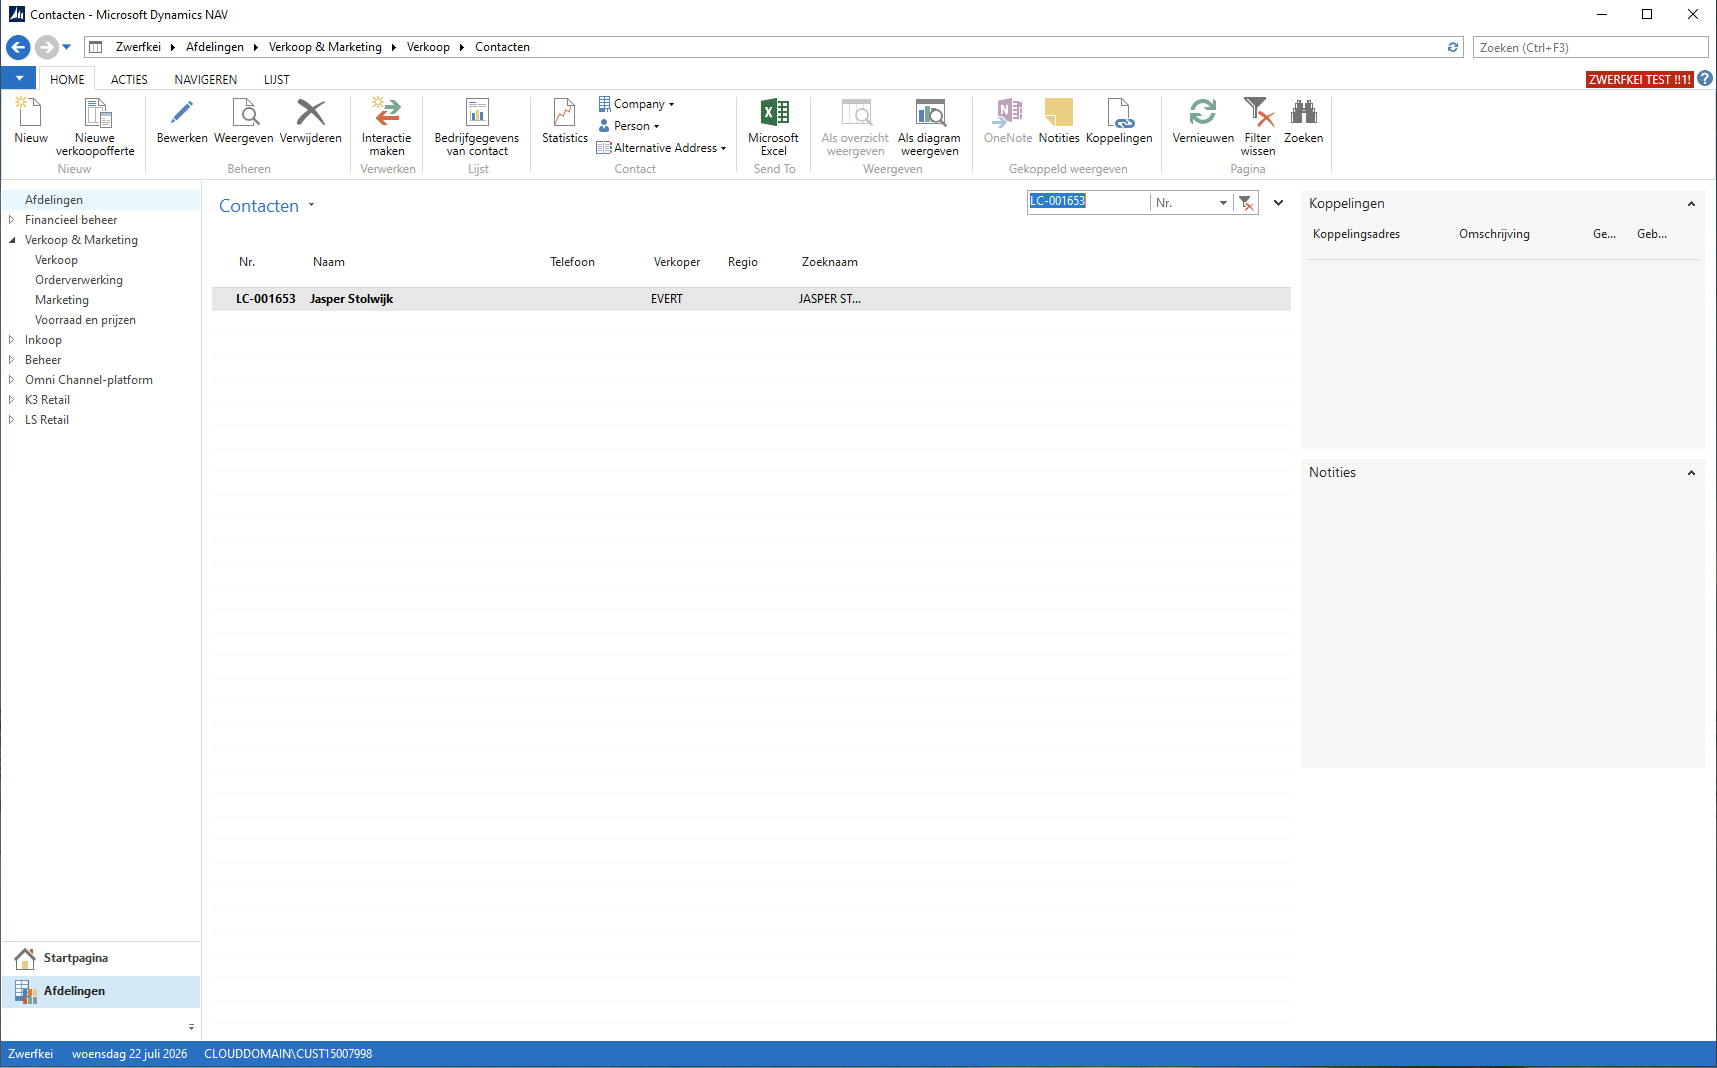
Task: Click the Zoeken binoculars icon
Action: click(x=1304, y=121)
